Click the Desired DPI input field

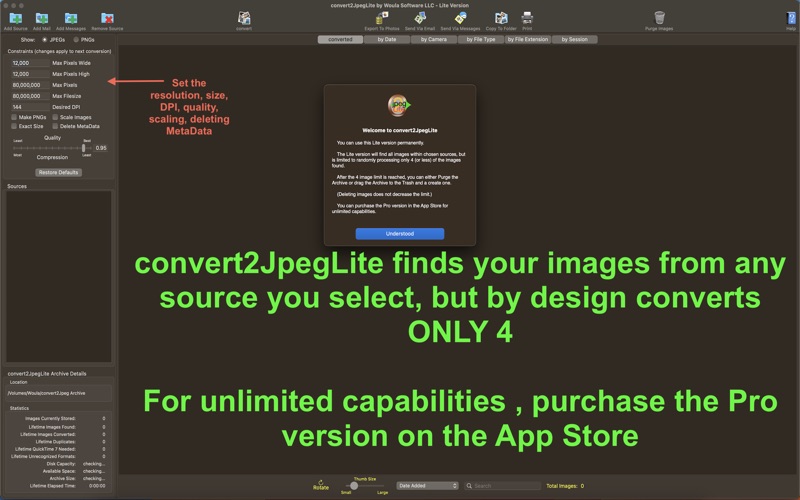pos(30,107)
